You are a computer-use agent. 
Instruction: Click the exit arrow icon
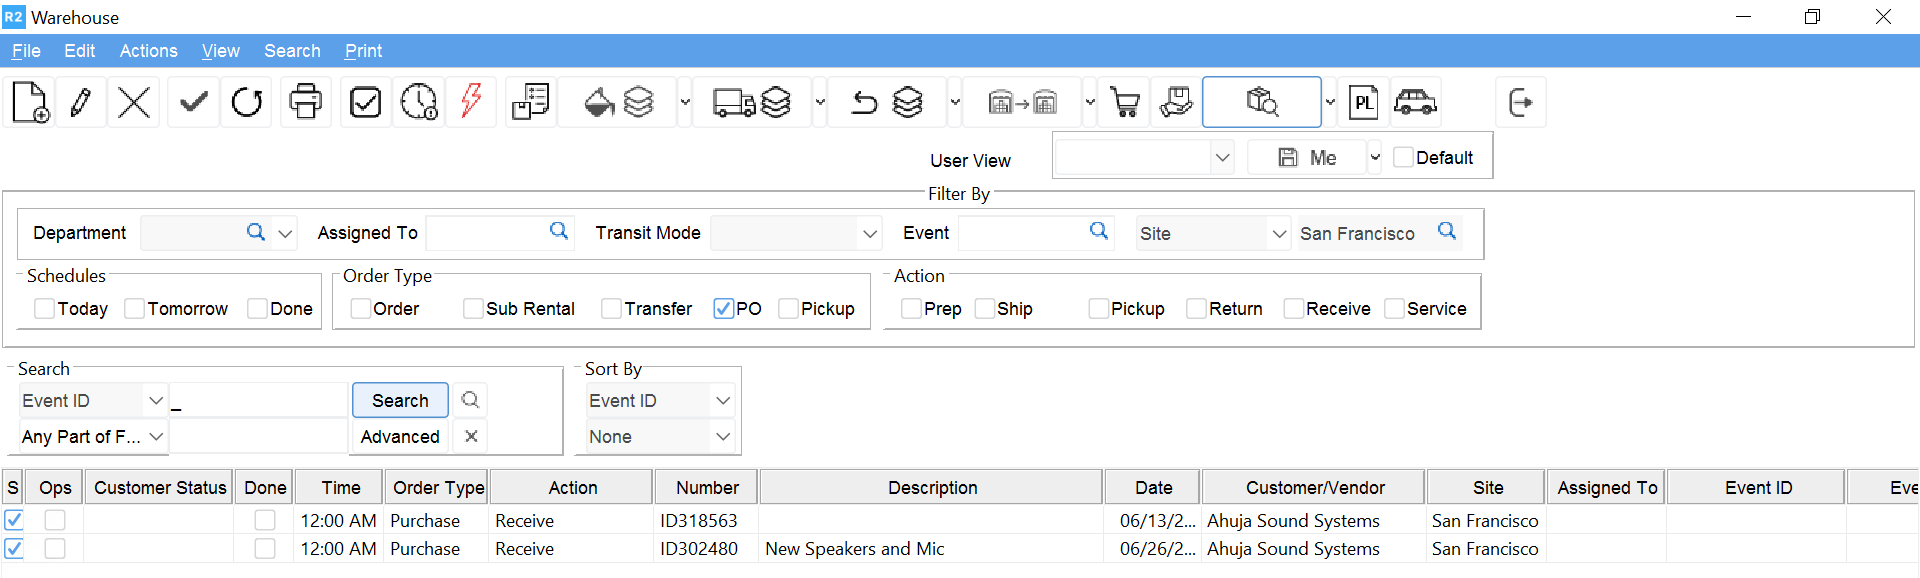pyautogui.click(x=1520, y=102)
